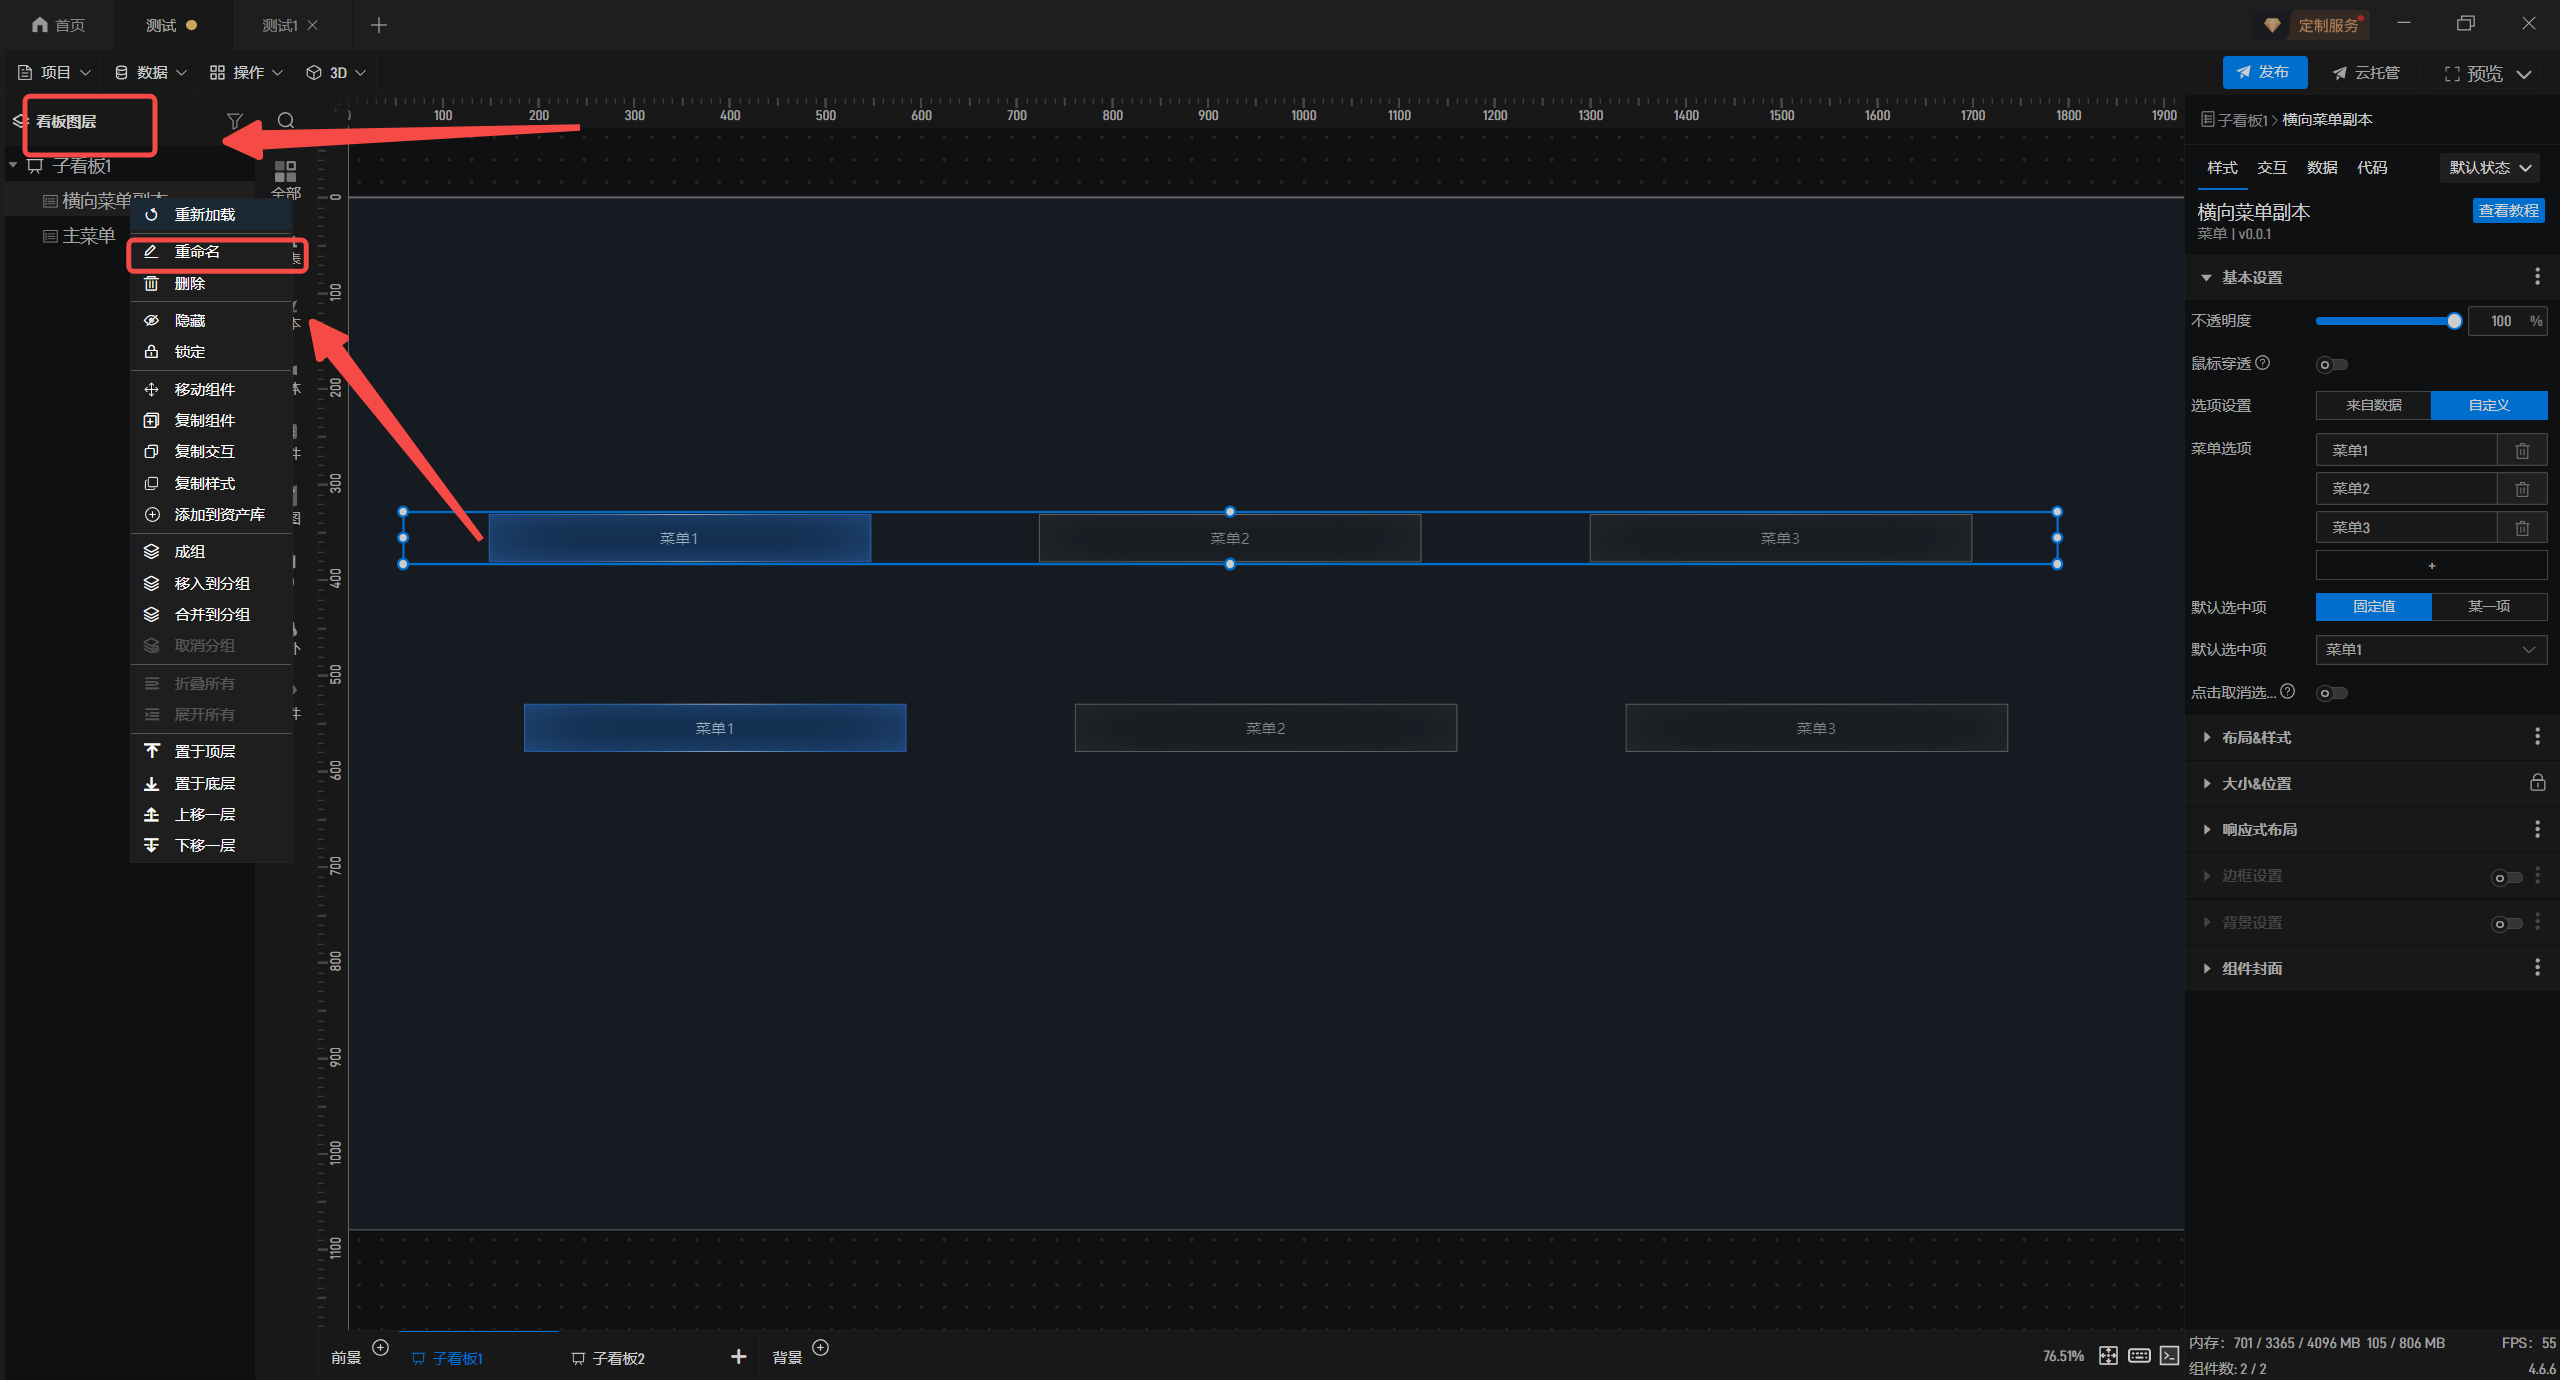The width and height of the screenshot is (2560, 1380).
Task: Click the fit-to-screen icon in status bar
Action: pyautogui.click(x=2108, y=1356)
